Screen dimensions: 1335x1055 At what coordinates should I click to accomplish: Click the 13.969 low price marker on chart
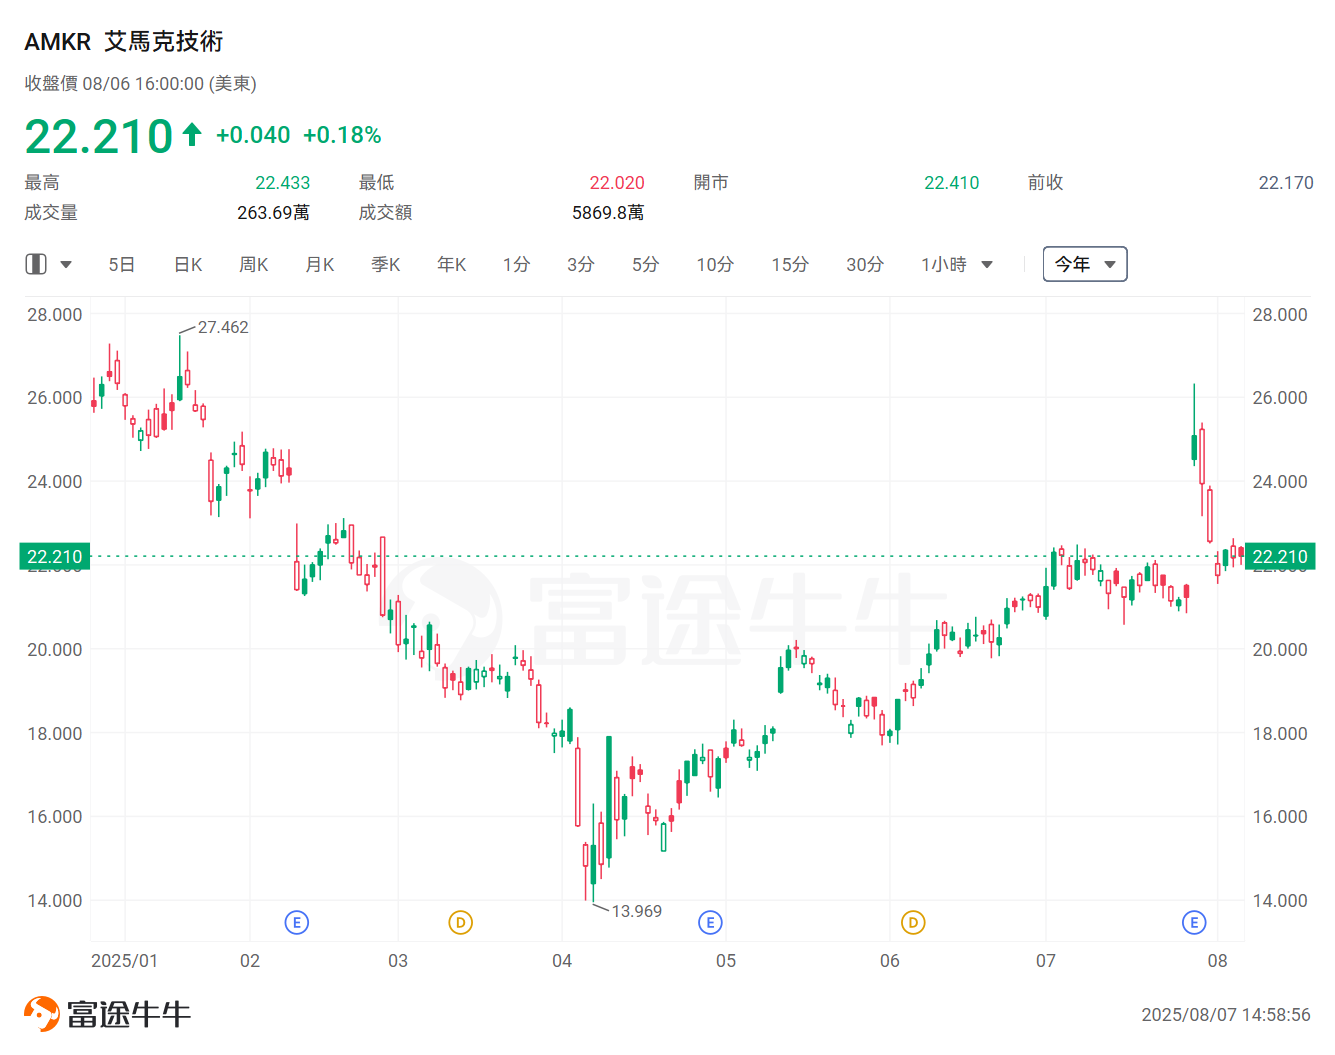[637, 911]
